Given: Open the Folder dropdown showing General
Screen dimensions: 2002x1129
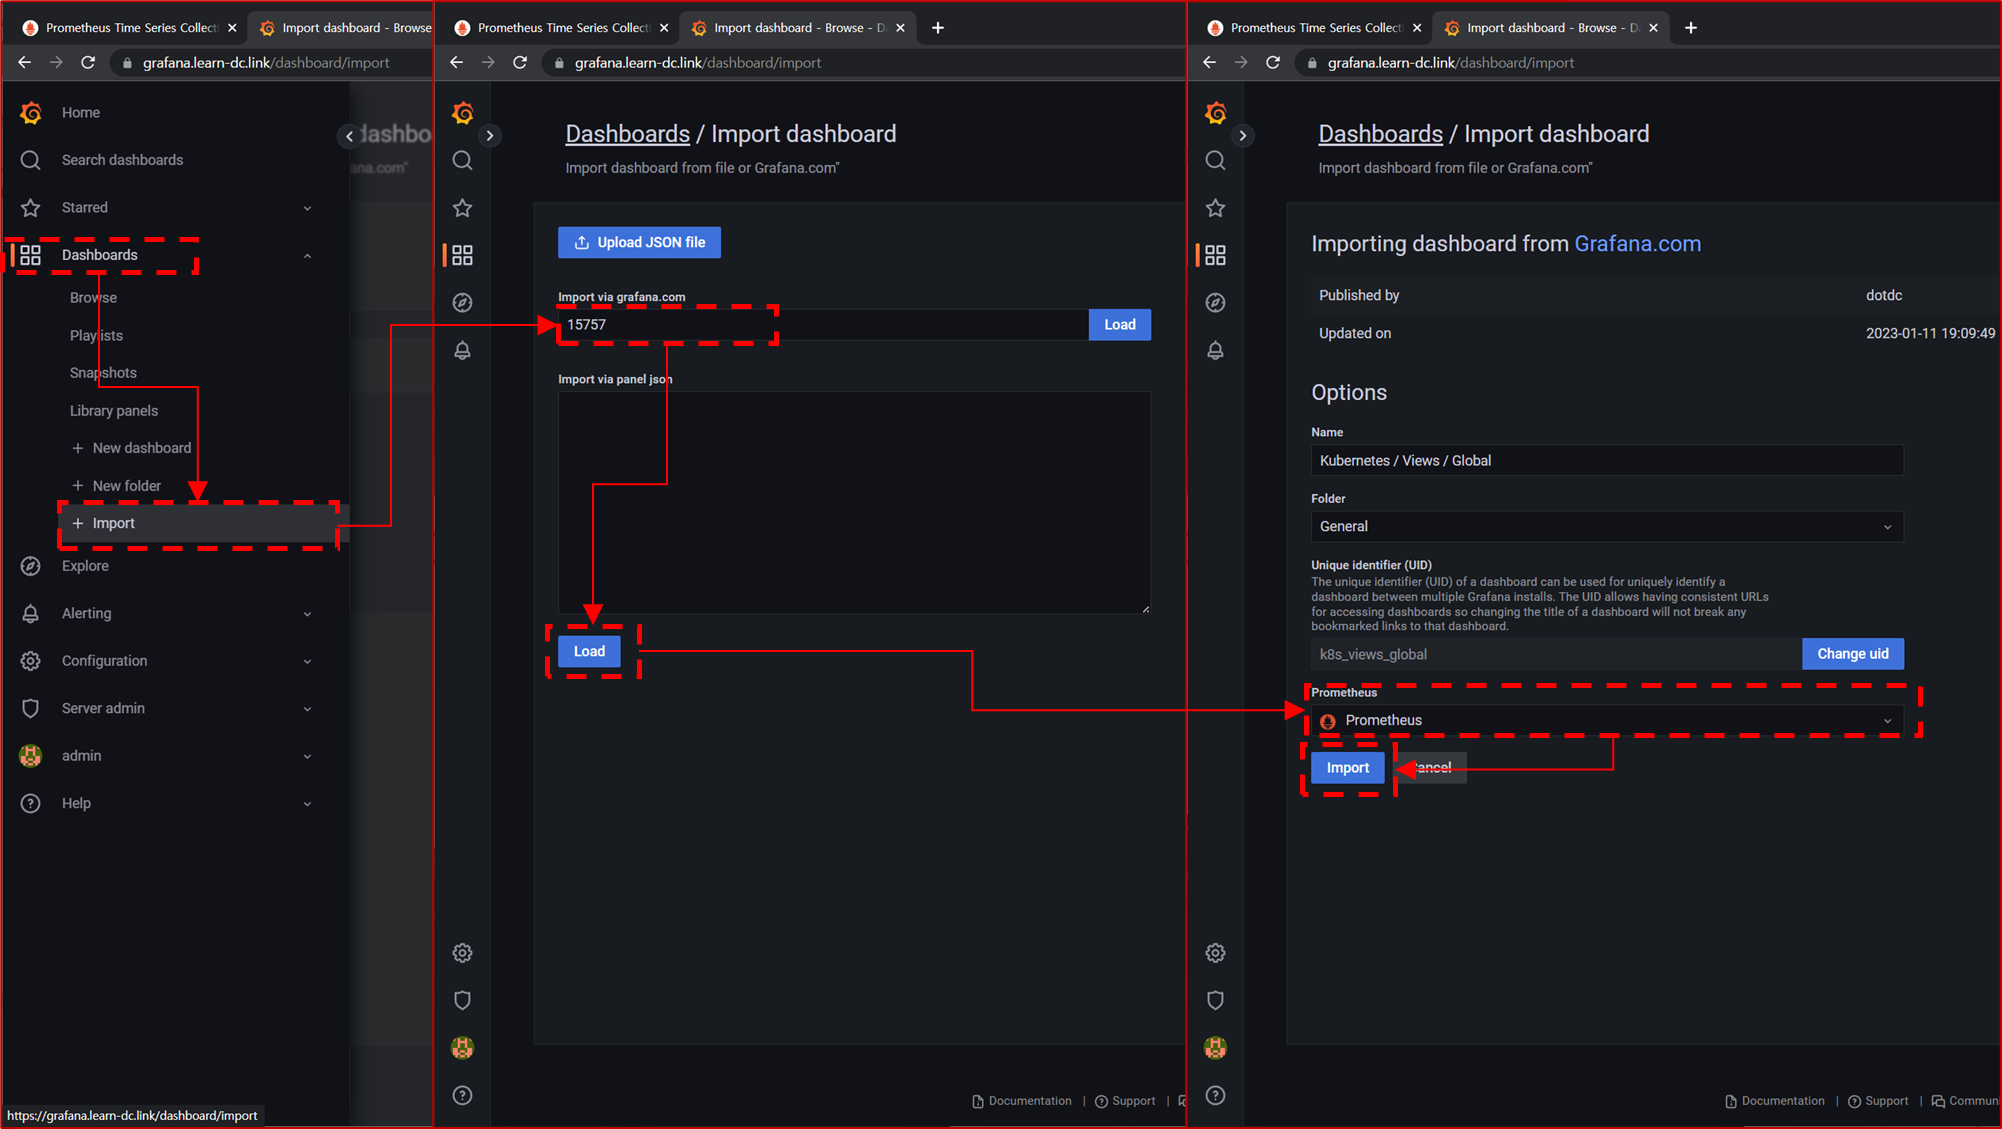Looking at the screenshot, I should tap(1606, 526).
